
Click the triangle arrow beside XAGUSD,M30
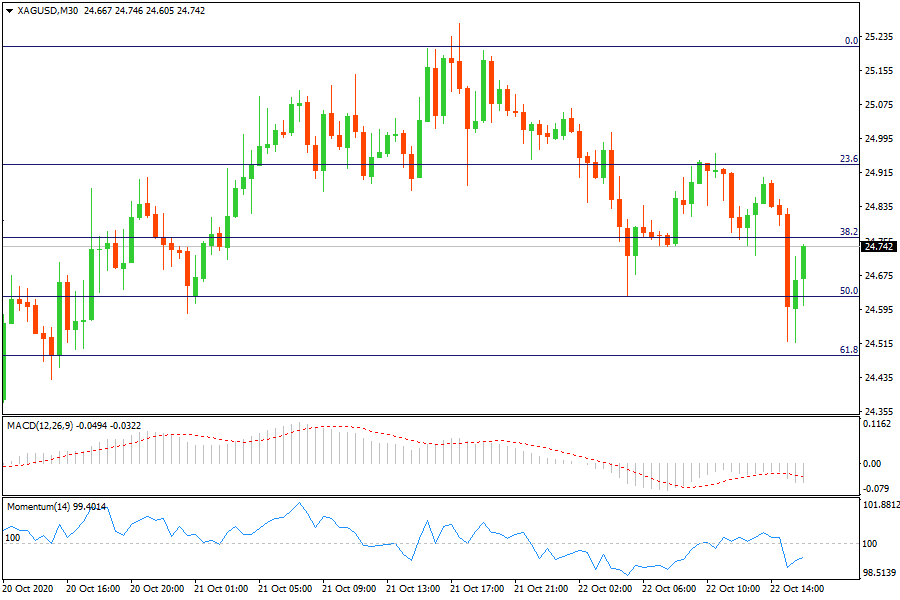(x=10, y=10)
